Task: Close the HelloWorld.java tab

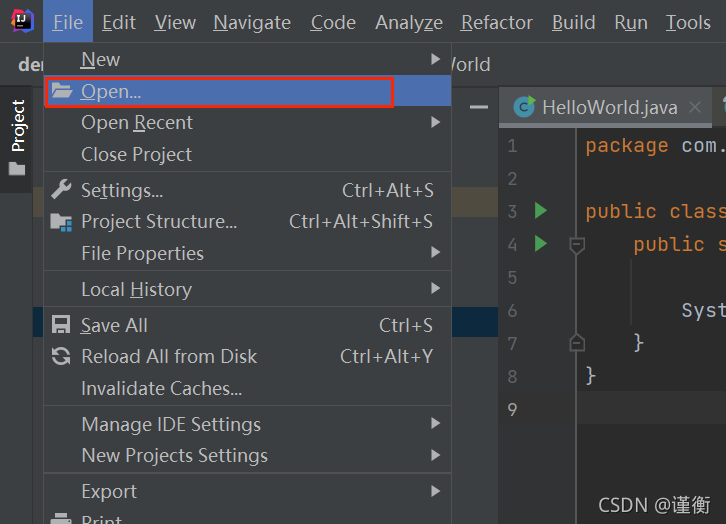Action: click(695, 107)
